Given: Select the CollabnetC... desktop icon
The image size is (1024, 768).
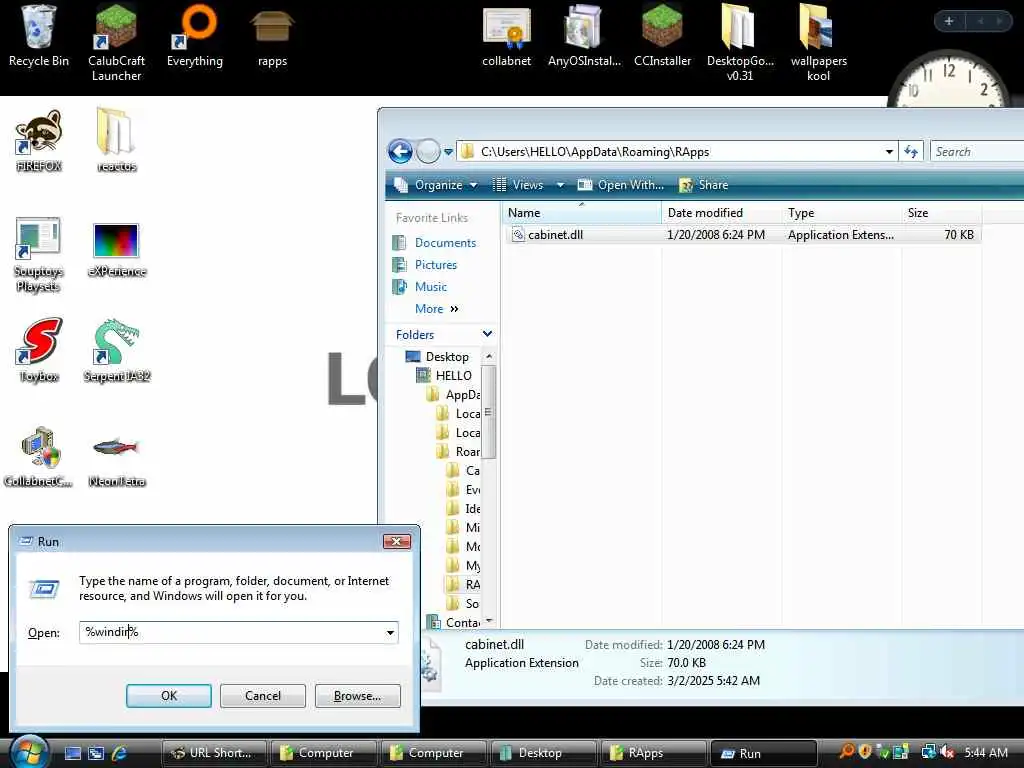Looking at the screenshot, I should click(39, 456).
